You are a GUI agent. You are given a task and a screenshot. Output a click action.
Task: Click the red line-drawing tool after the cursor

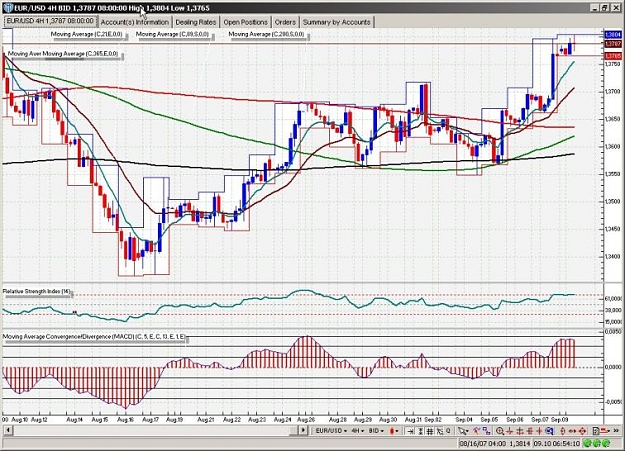476,431
